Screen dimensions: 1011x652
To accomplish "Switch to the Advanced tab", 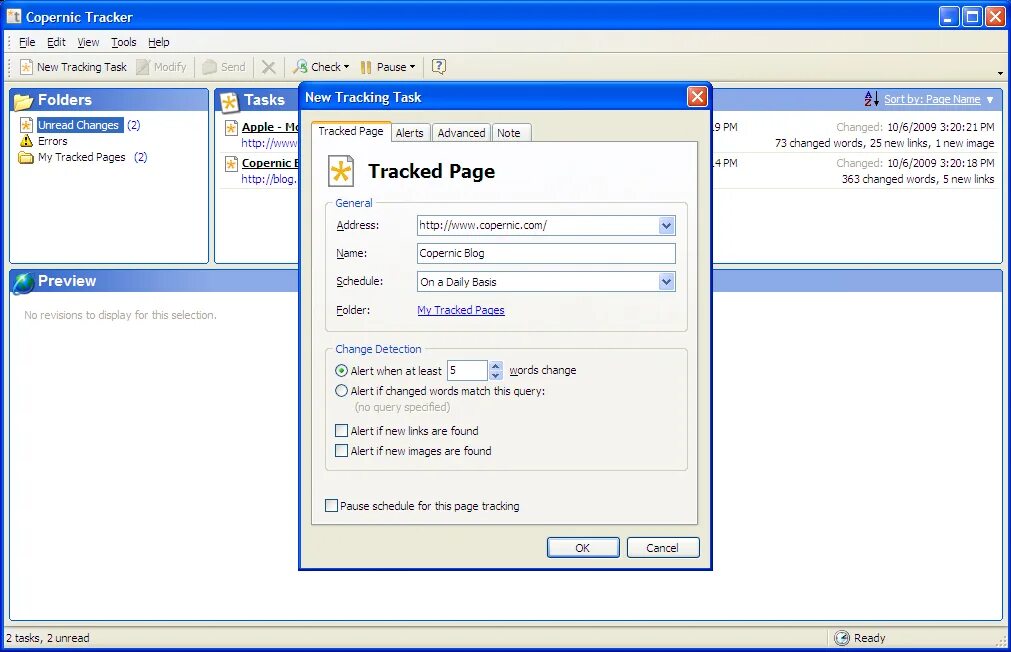I will (461, 133).
